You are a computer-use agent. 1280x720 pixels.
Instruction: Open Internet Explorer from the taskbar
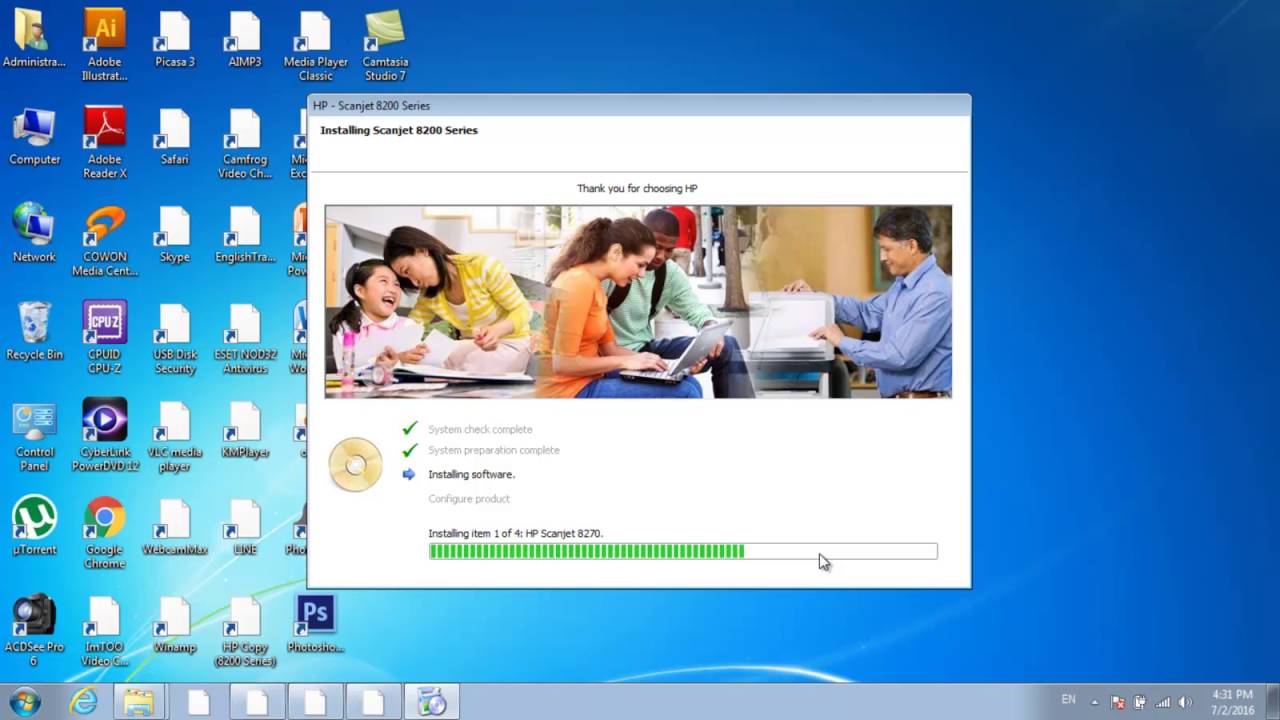84,702
